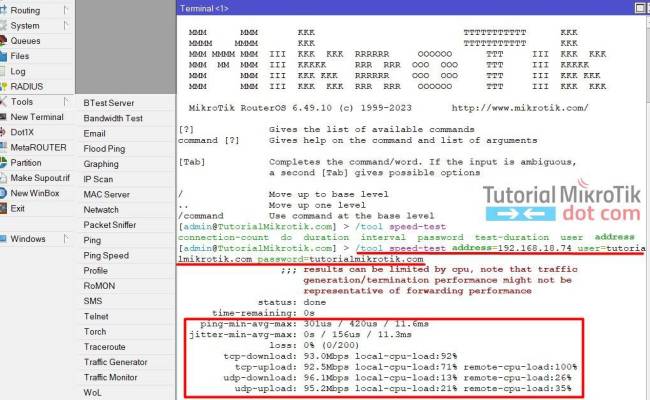Expand the Windows submenu arrow

(x=65, y=239)
